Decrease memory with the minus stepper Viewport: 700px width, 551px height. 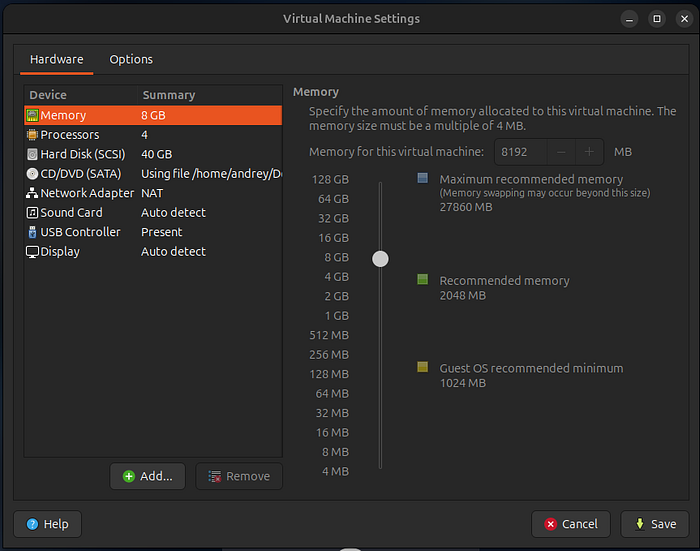pyautogui.click(x=562, y=152)
